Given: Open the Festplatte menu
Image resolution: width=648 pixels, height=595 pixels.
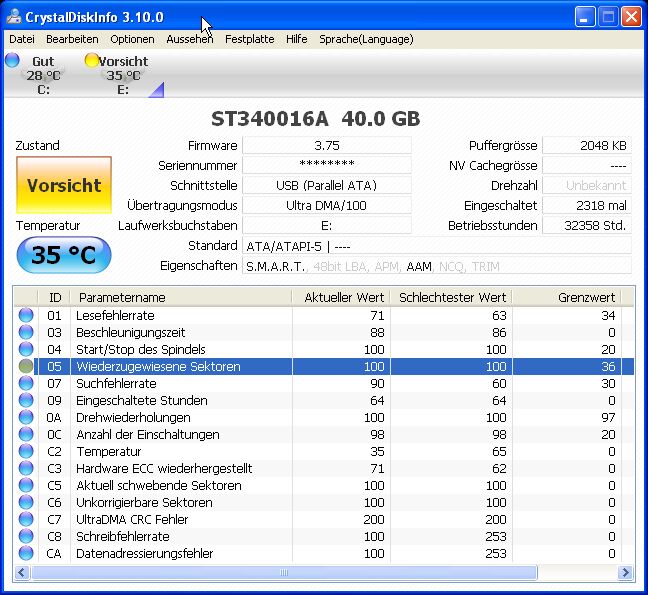Looking at the screenshot, I should [250, 39].
